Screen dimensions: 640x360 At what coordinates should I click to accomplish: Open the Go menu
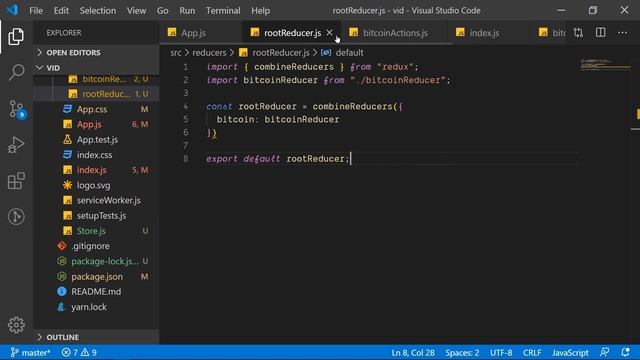point(162,11)
